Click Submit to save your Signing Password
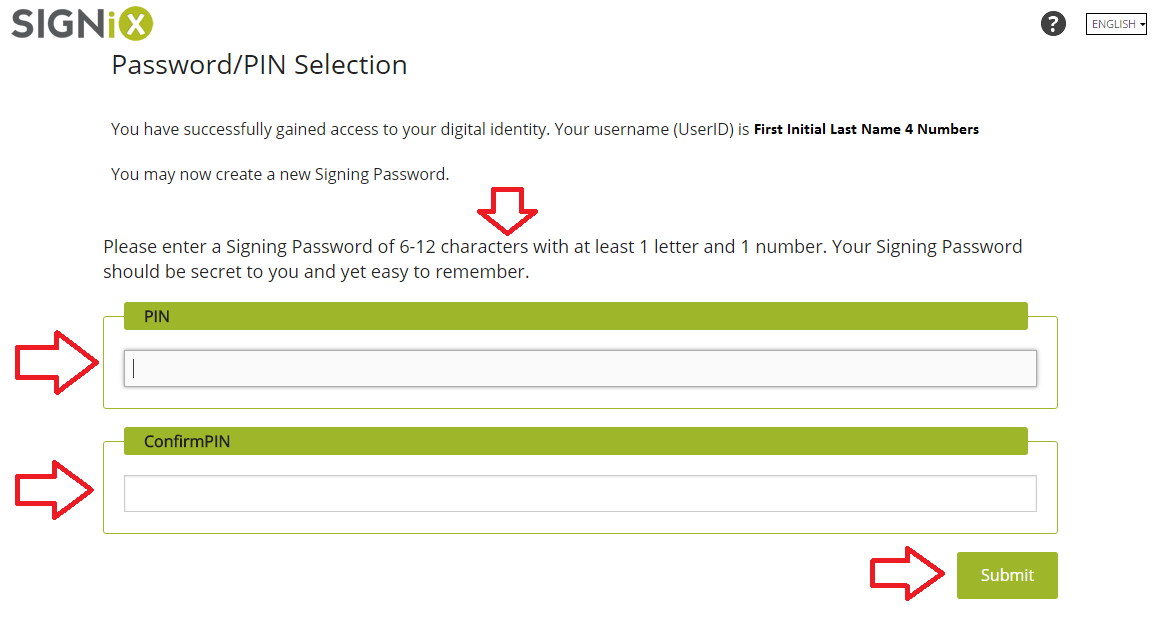1160x618 pixels. coord(1006,575)
